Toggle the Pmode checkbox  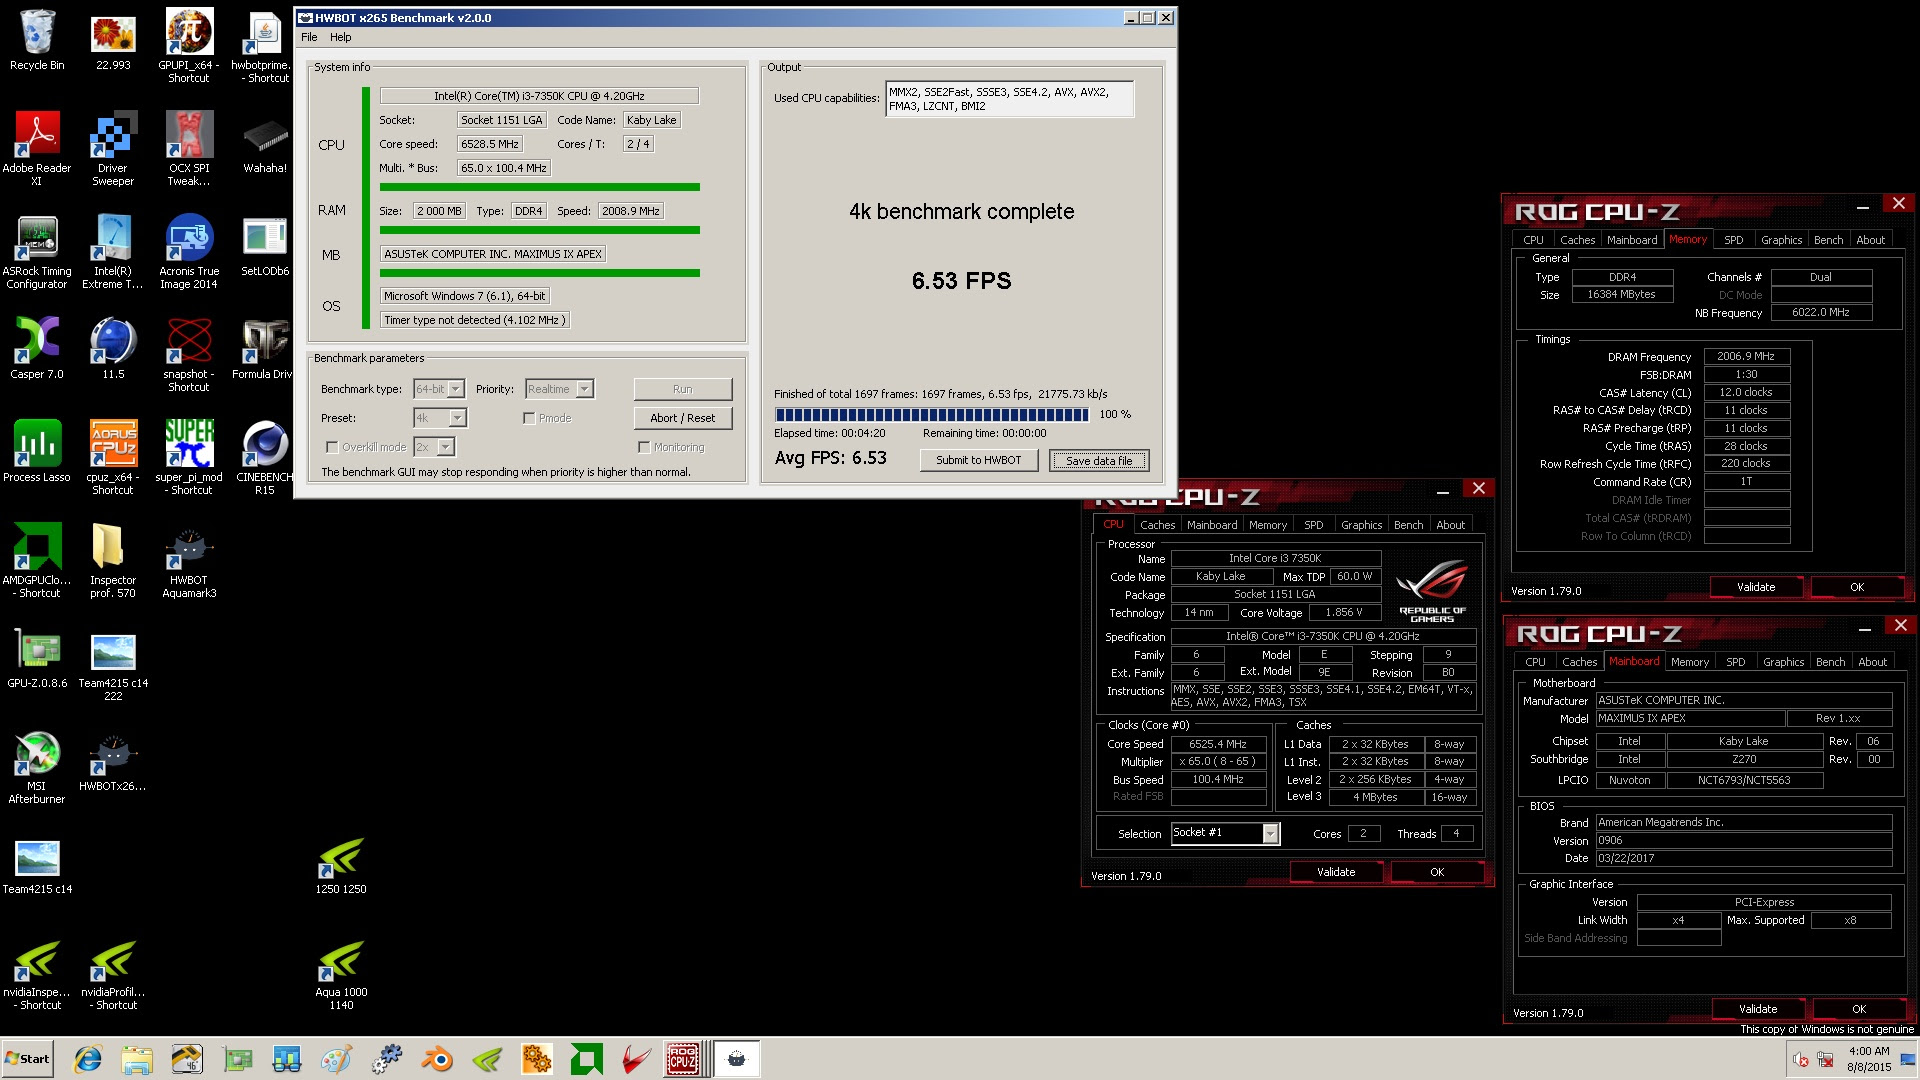tap(529, 418)
